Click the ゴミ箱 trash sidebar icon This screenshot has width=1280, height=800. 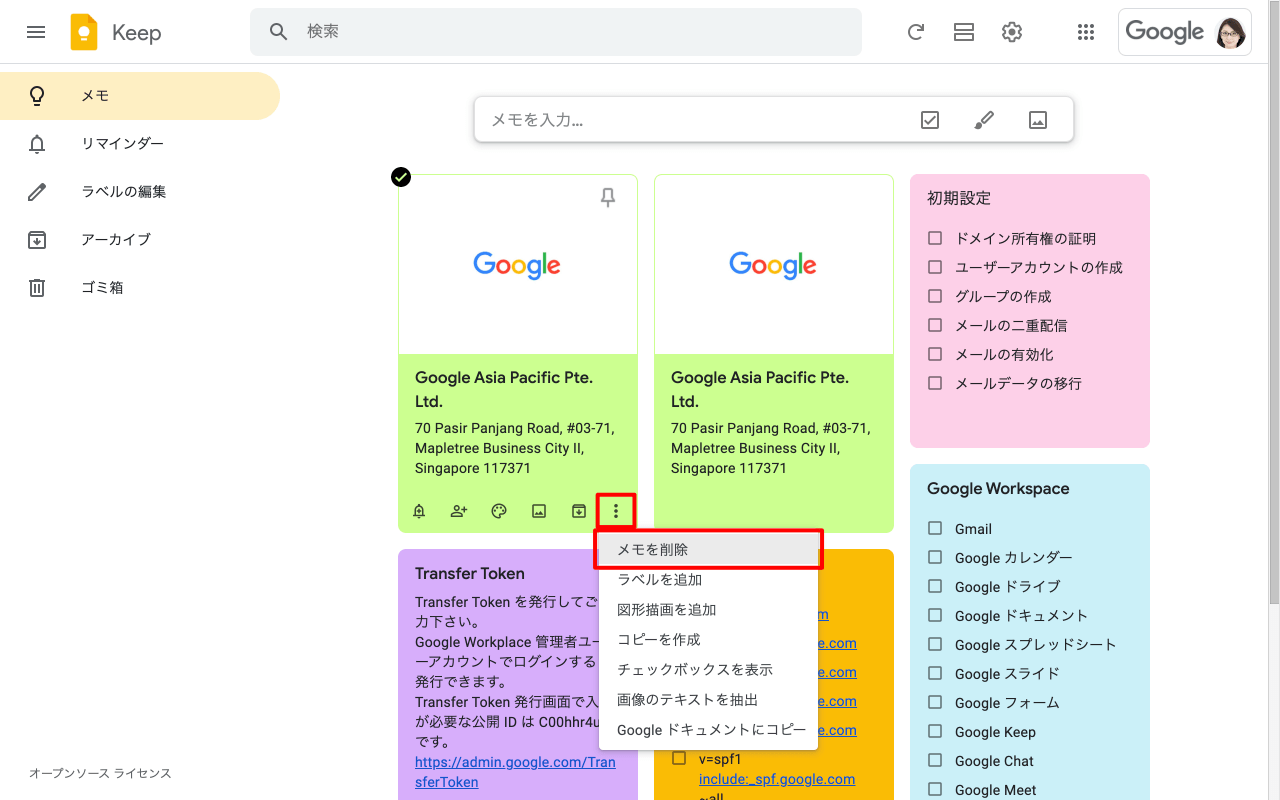(37, 288)
